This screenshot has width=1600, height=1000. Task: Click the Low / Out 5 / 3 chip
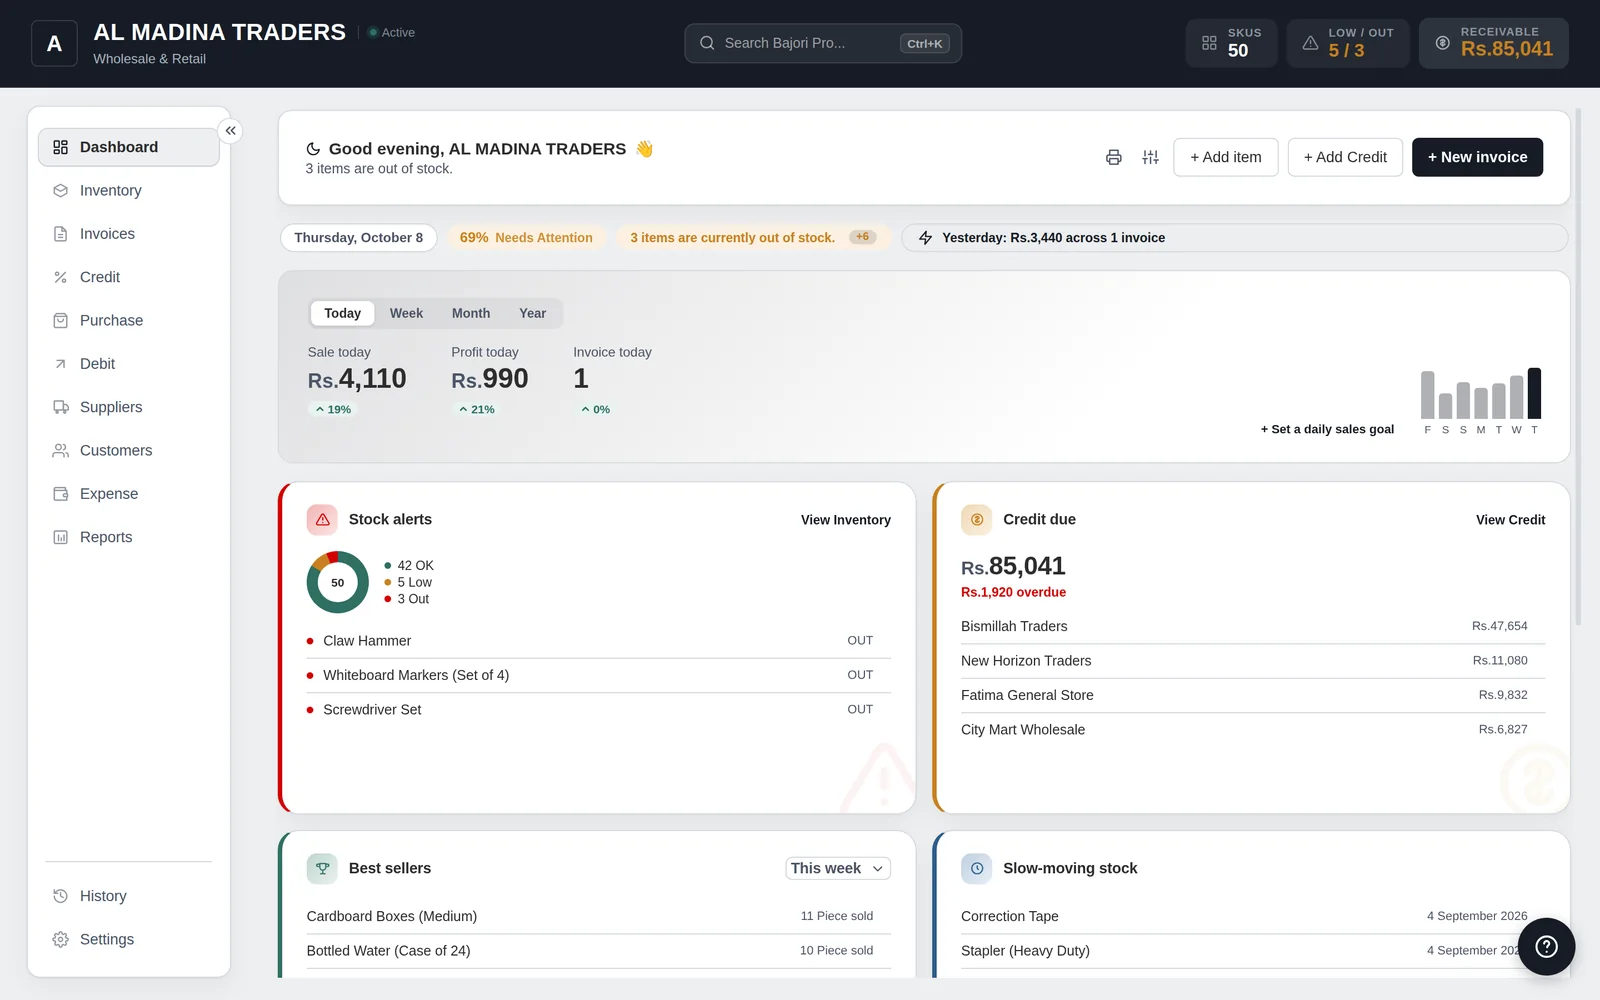(1348, 43)
